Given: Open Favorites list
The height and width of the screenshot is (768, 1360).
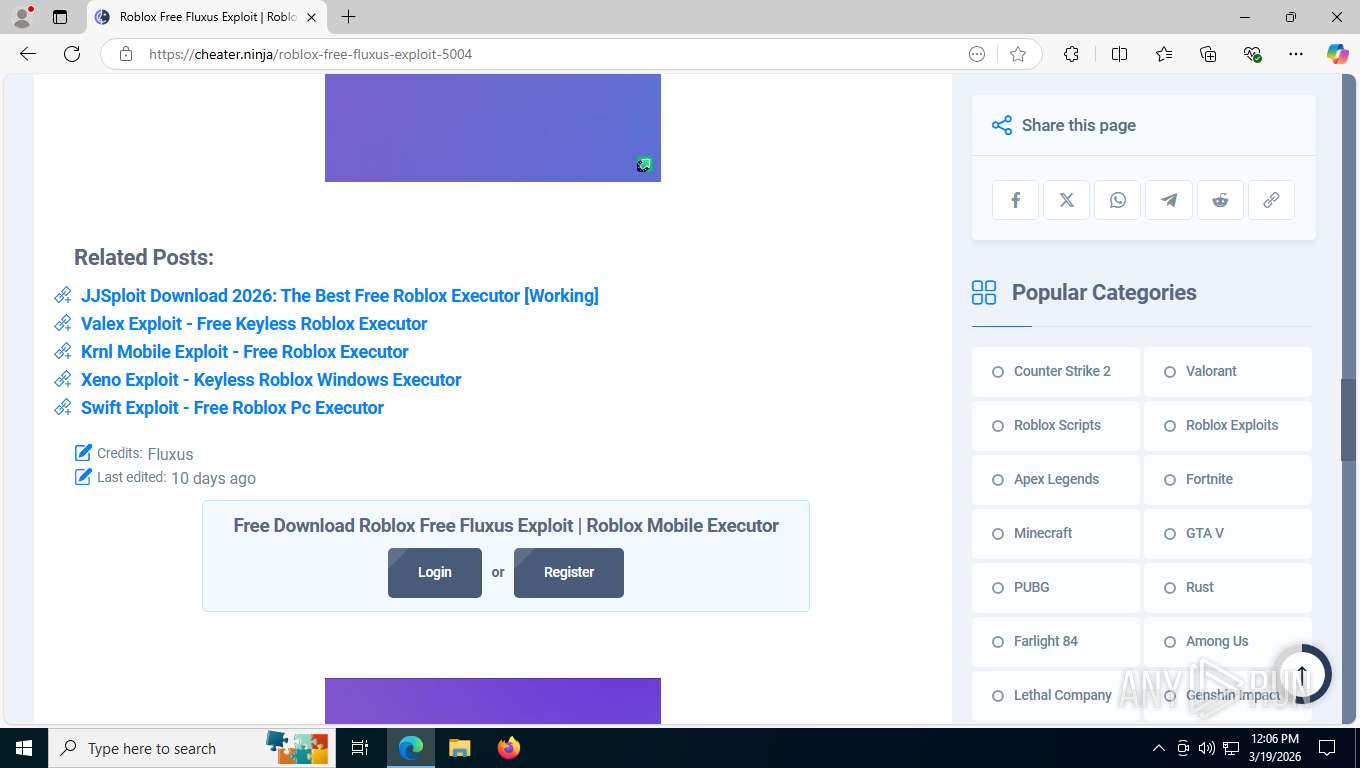Looking at the screenshot, I should point(1164,54).
